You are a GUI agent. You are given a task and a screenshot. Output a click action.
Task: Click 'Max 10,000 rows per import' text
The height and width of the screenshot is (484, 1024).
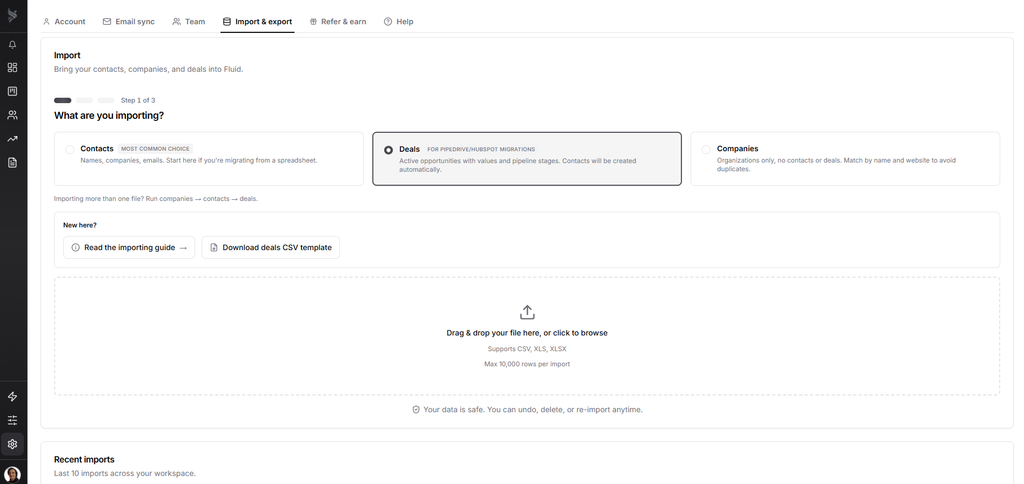click(527, 364)
